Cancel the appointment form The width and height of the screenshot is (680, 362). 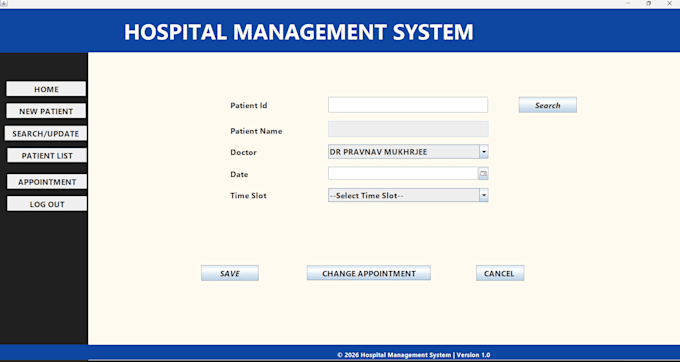pos(500,273)
